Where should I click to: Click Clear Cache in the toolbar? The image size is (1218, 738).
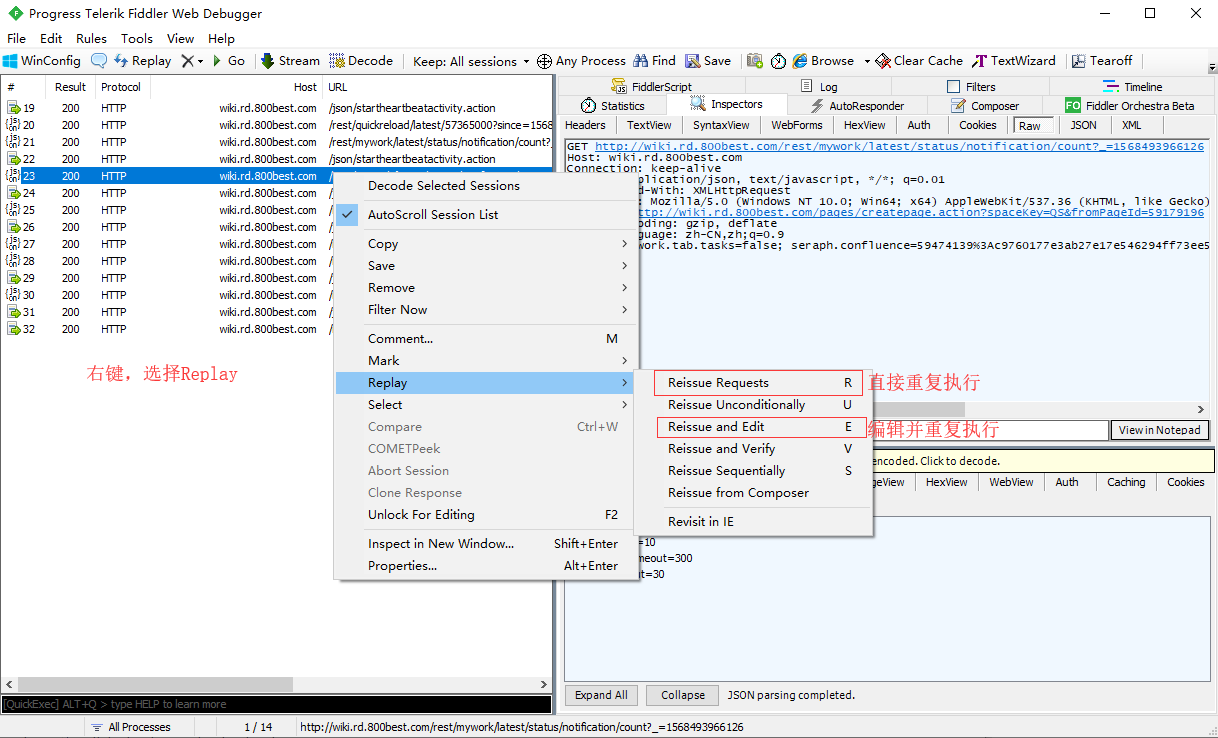pos(919,61)
